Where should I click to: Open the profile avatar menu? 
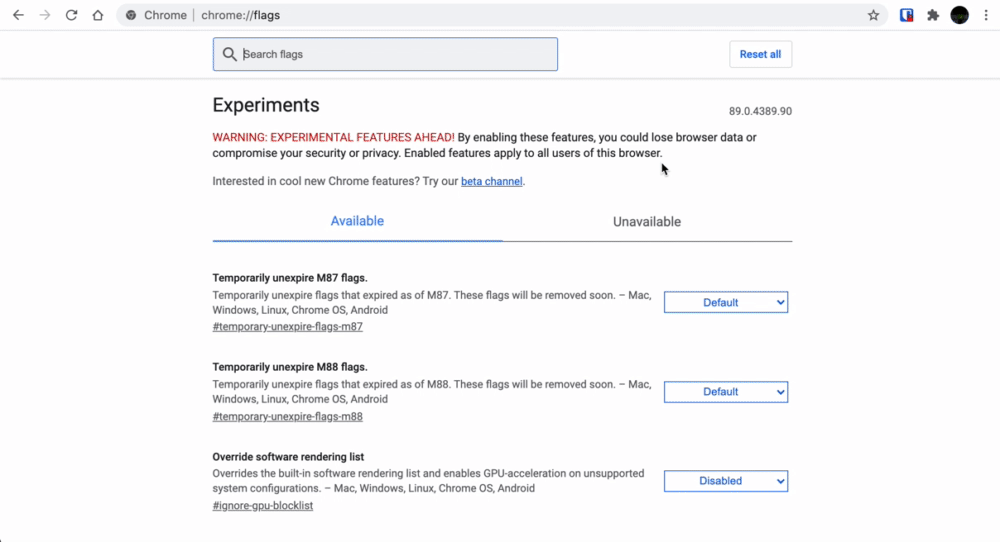point(959,15)
